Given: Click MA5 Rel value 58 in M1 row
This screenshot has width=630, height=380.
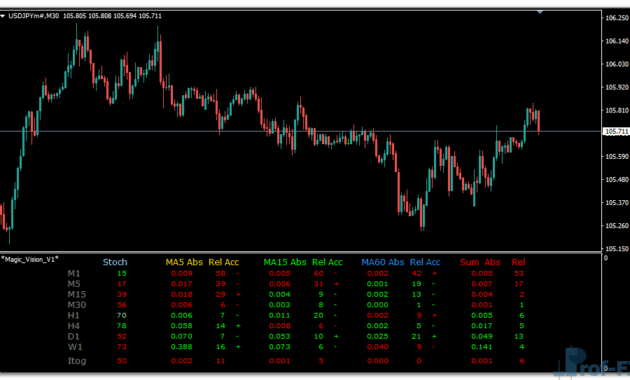Looking at the screenshot, I should 221,274.
